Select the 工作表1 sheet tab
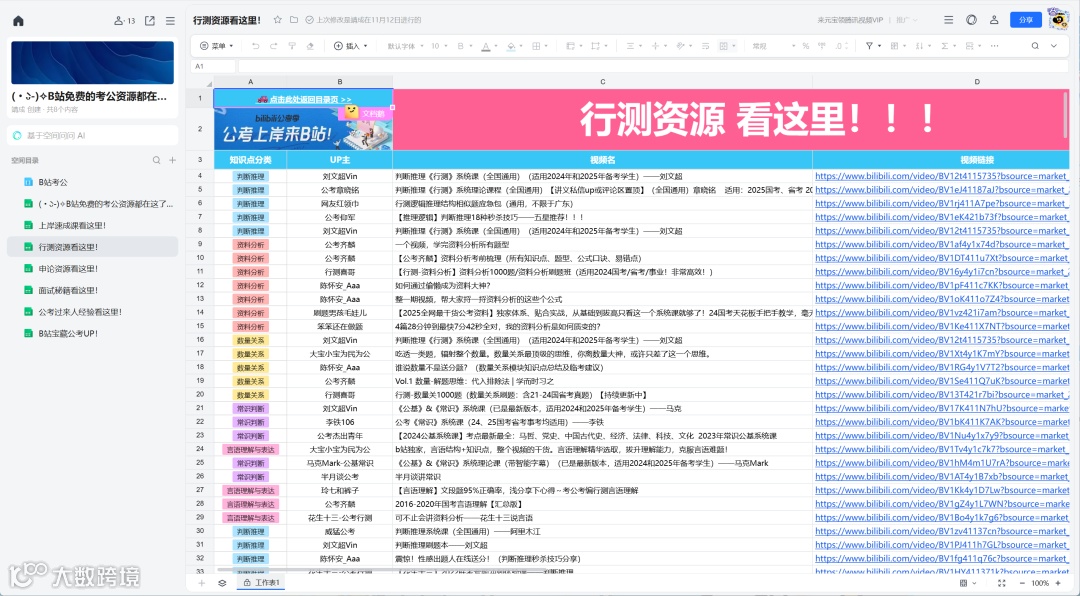The height and width of the screenshot is (596, 1080). pos(262,583)
